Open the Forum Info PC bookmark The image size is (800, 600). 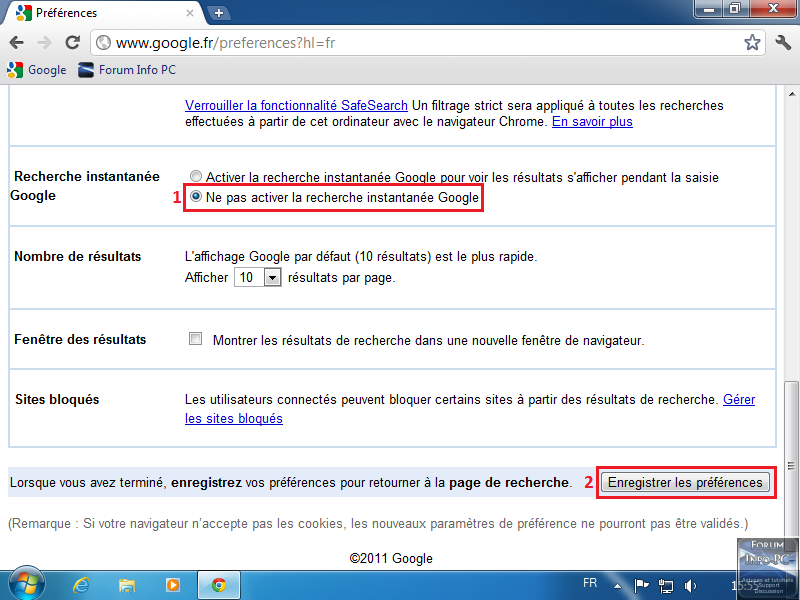coord(127,70)
